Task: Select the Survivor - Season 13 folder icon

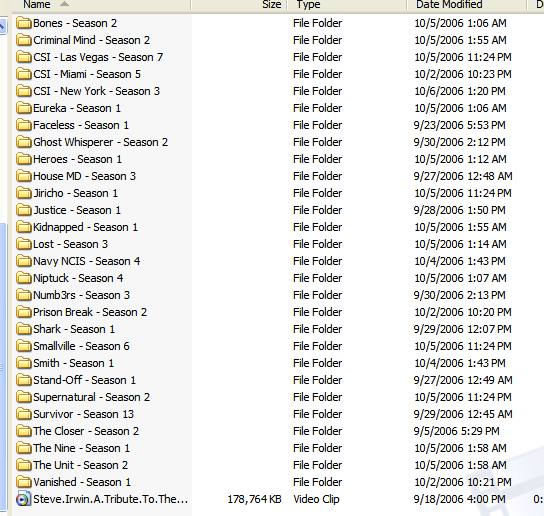Action: coord(24,414)
